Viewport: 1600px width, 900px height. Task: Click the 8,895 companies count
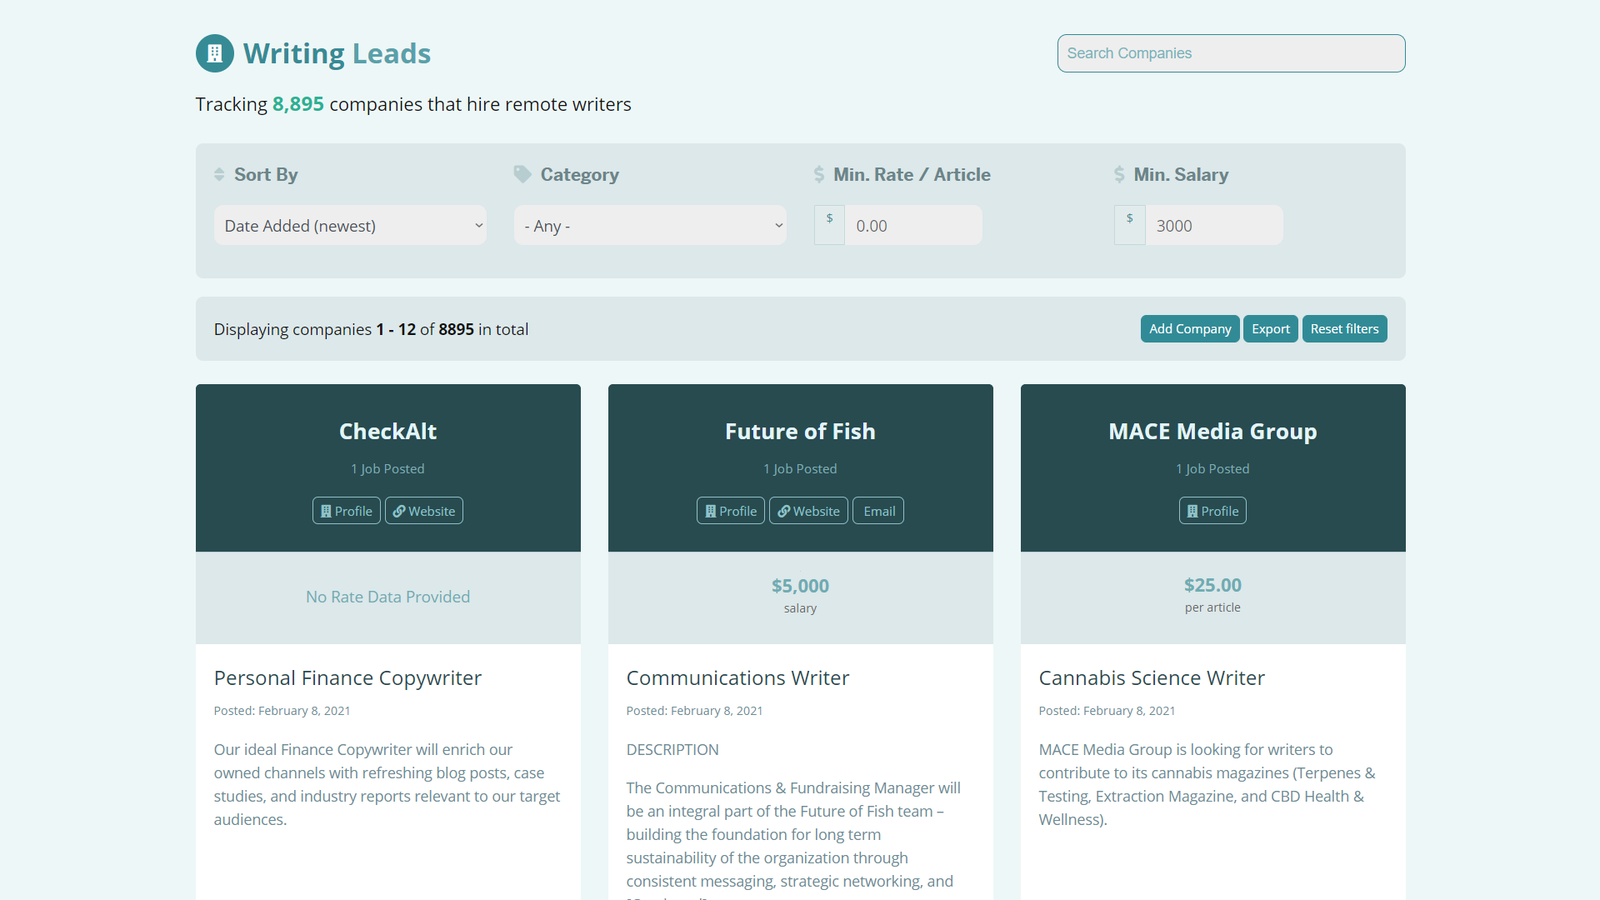[x=298, y=104]
